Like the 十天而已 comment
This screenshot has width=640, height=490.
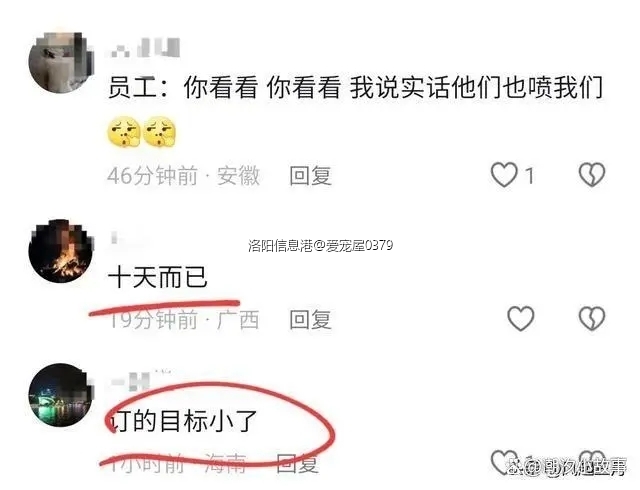[x=521, y=318]
